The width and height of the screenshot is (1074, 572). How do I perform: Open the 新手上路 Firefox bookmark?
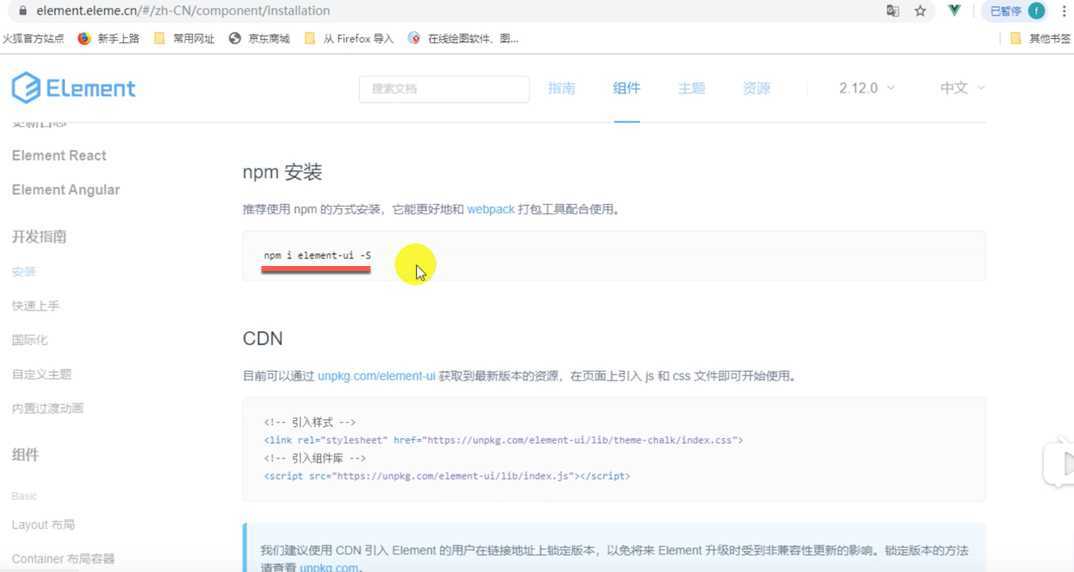[108, 38]
